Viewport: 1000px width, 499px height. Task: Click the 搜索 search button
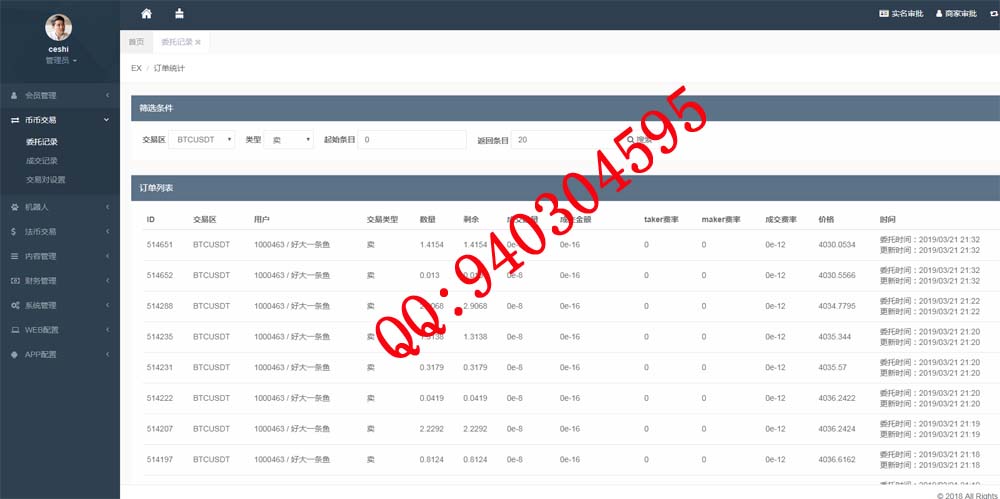point(640,140)
